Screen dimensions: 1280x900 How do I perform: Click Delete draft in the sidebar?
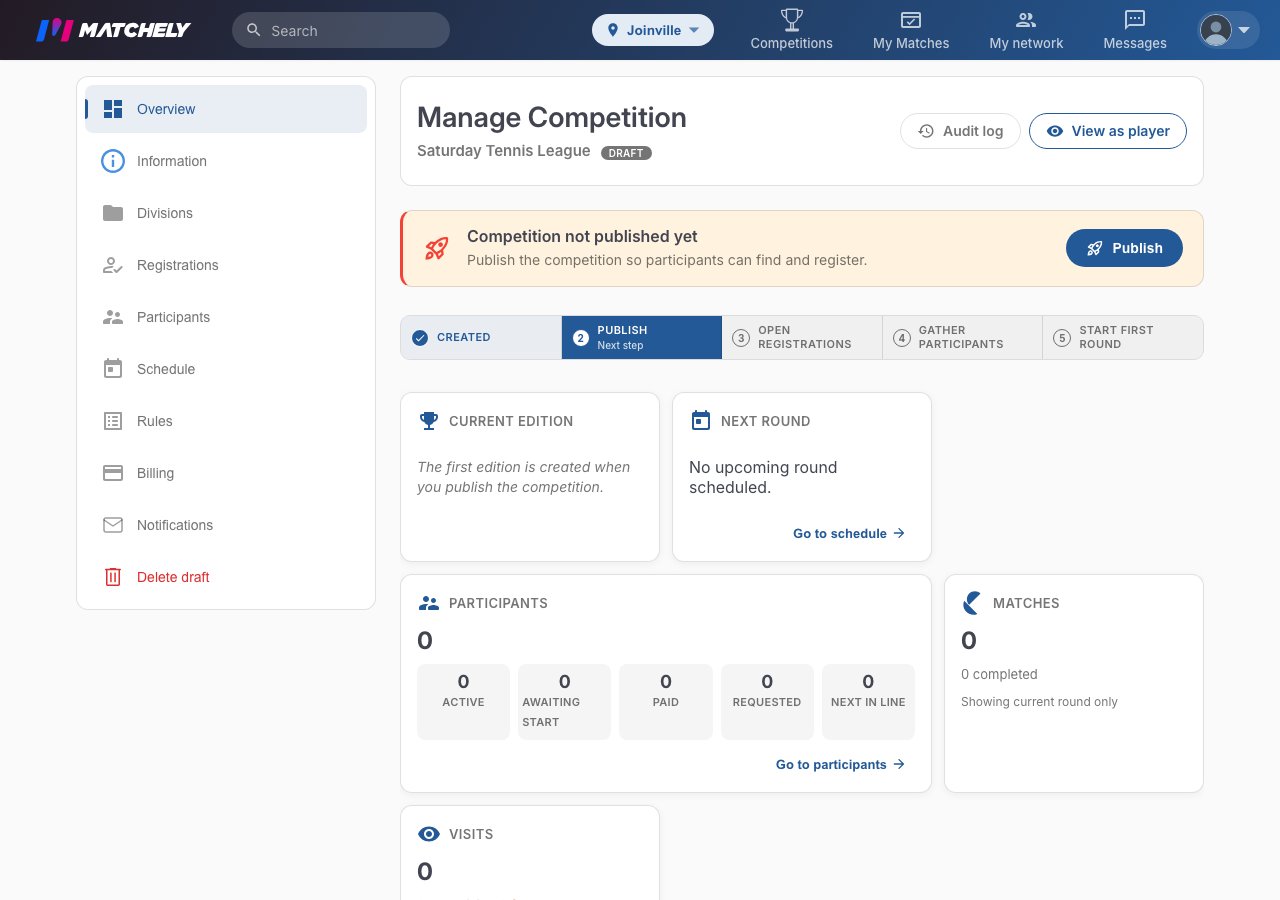click(x=226, y=577)
